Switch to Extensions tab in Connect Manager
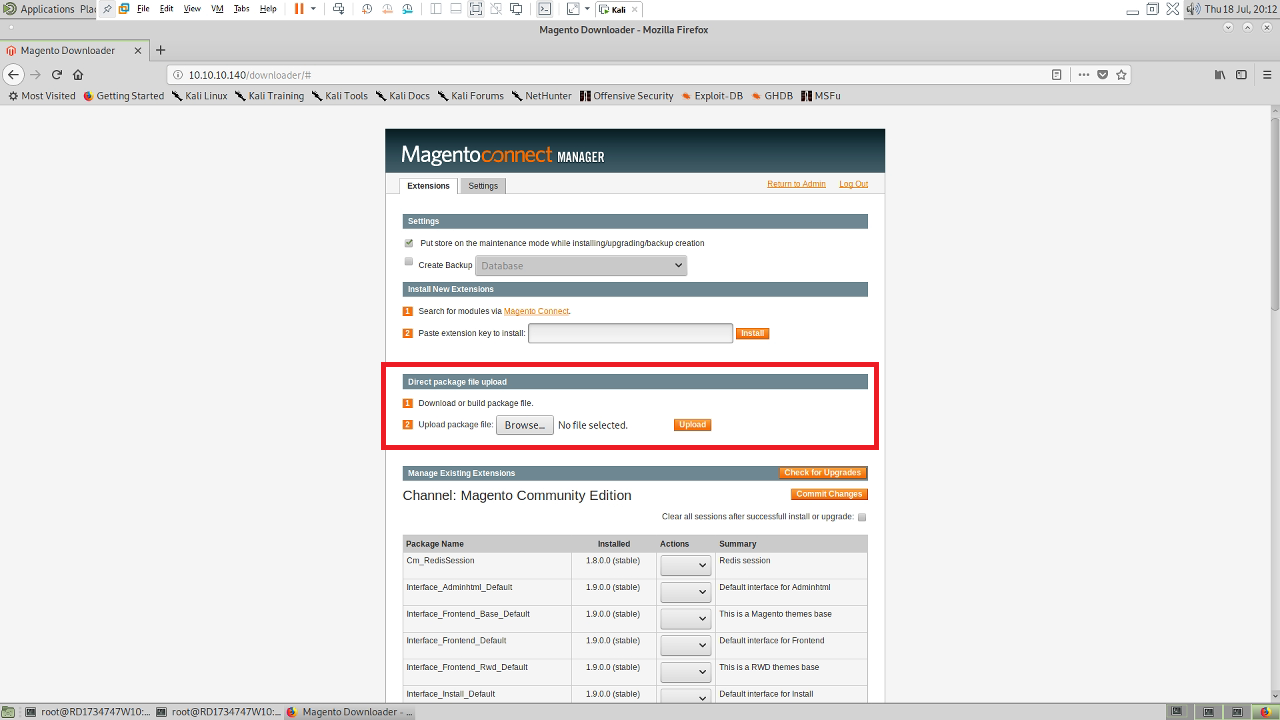The height and width of the screenshot is (720, 1280). (428, 186)
